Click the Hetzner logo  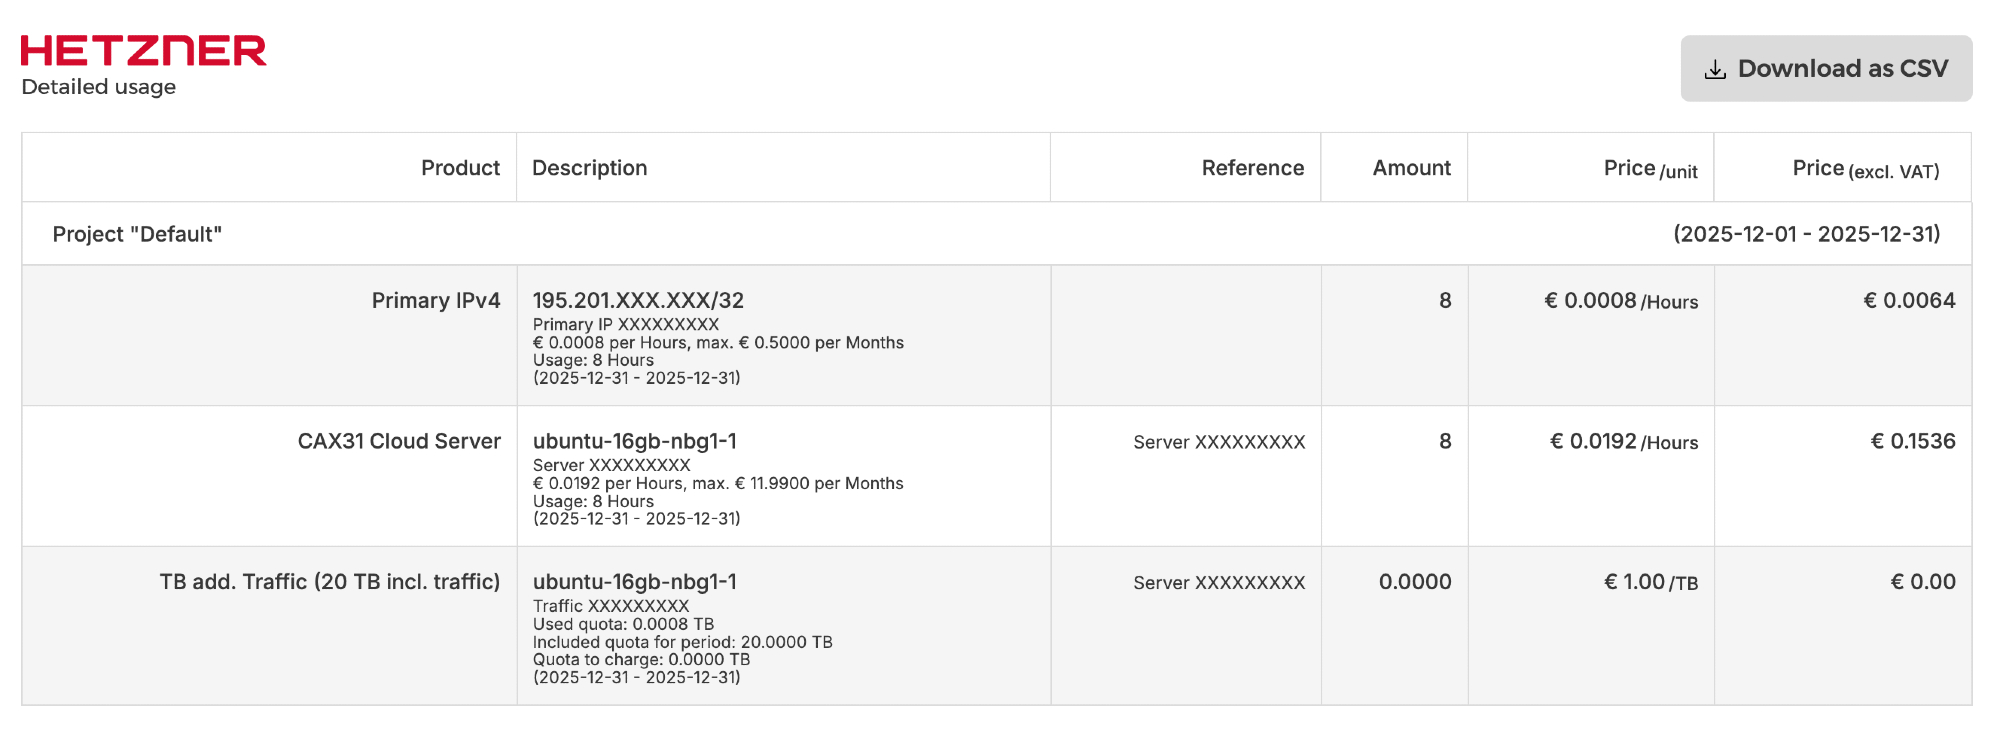click(x=144, y=50)
